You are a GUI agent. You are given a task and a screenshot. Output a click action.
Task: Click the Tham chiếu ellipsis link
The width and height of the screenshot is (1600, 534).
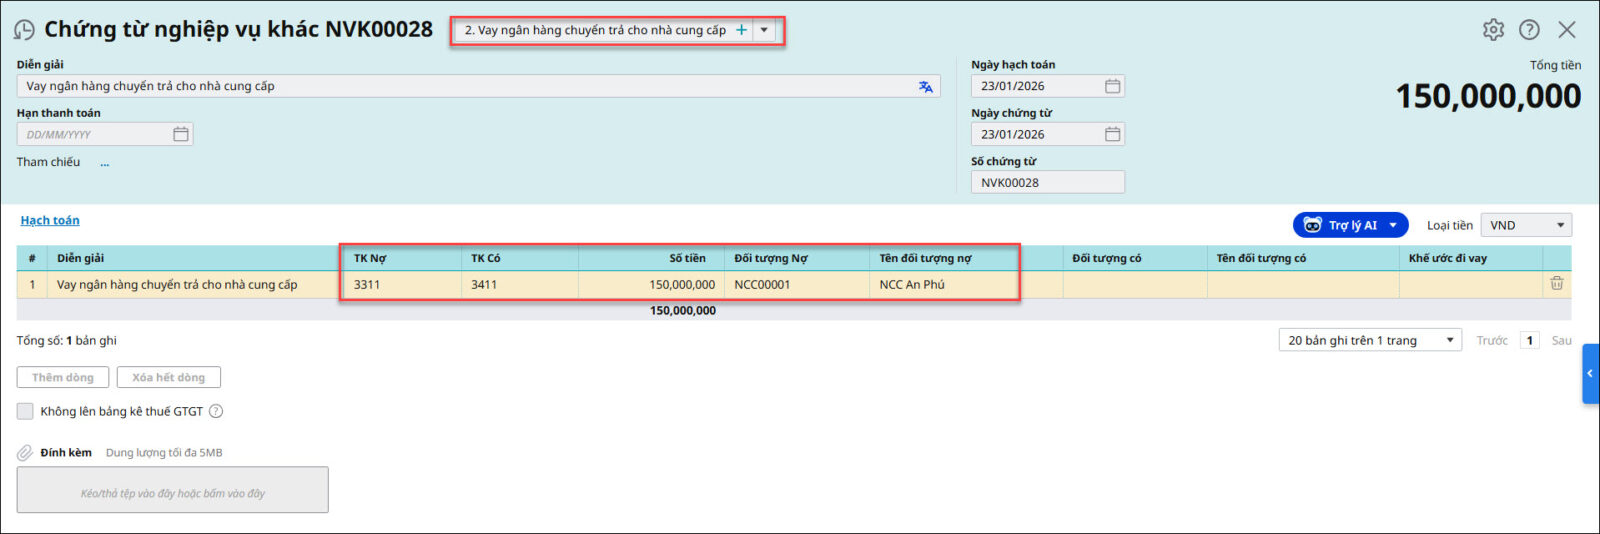[x=104, y=162]
